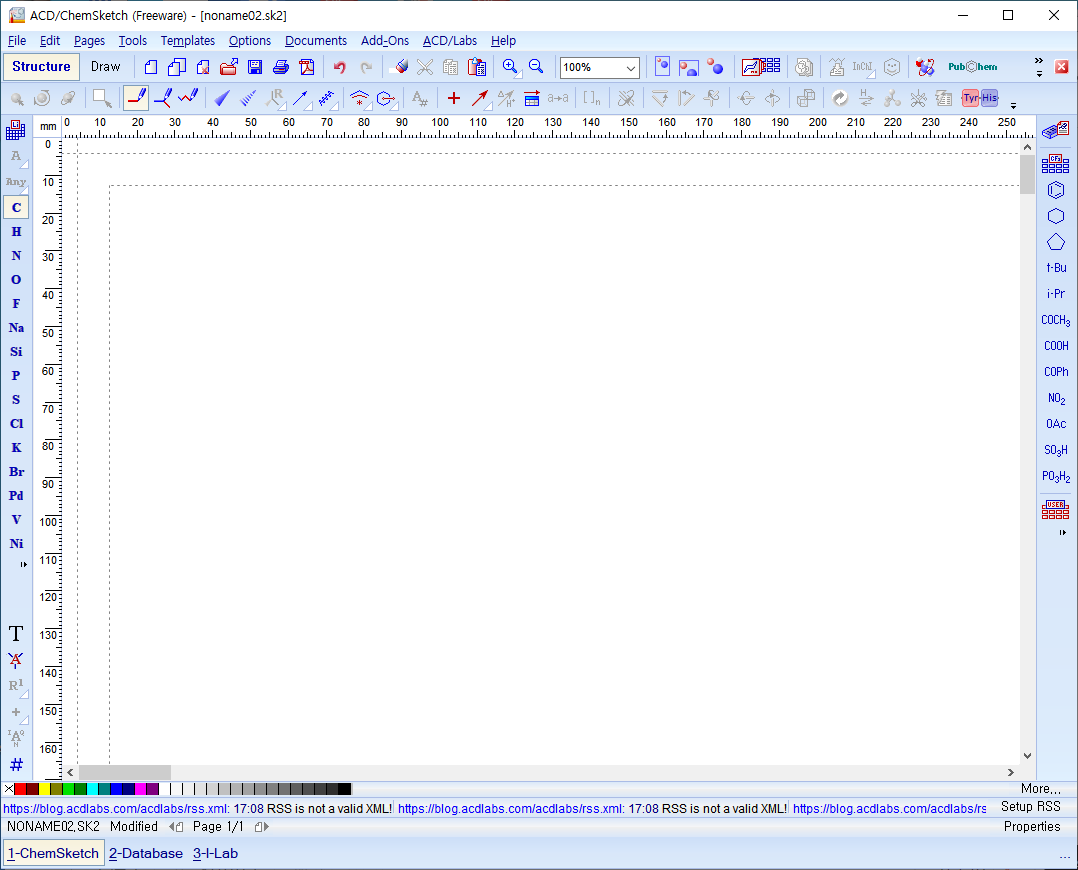The width and height of the screenshot is (1078, 870).
Task: Select Carbon atom button
Action: pyautogui.click(x=16, y=208)
